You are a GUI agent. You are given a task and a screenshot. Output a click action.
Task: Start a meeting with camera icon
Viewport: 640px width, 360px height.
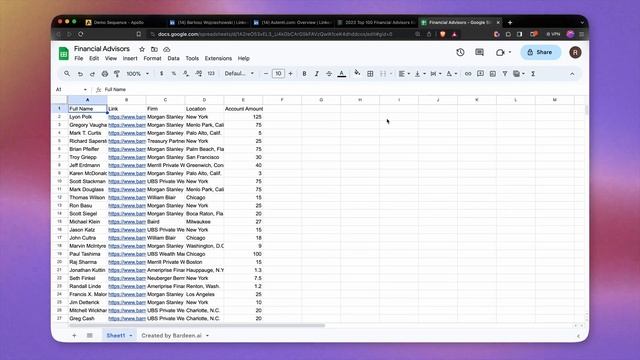(500, 52)
